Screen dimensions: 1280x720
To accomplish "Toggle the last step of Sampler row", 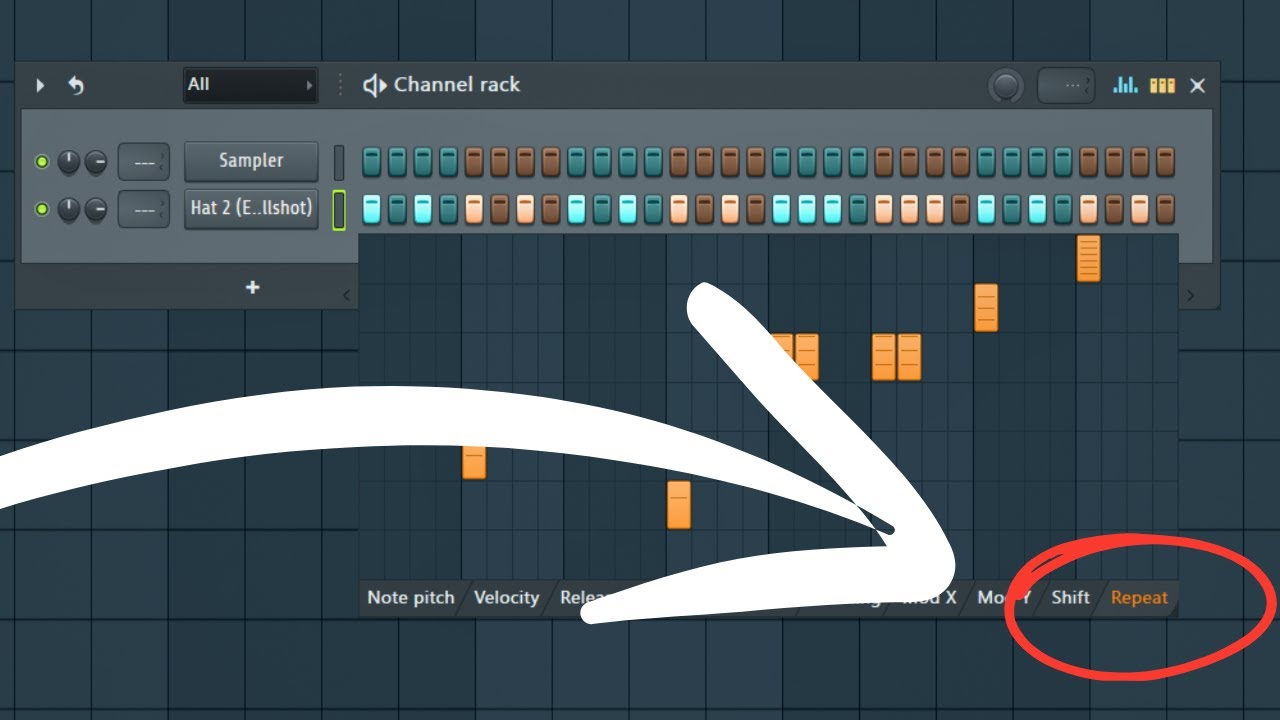I will click(x=1165, y=161).
